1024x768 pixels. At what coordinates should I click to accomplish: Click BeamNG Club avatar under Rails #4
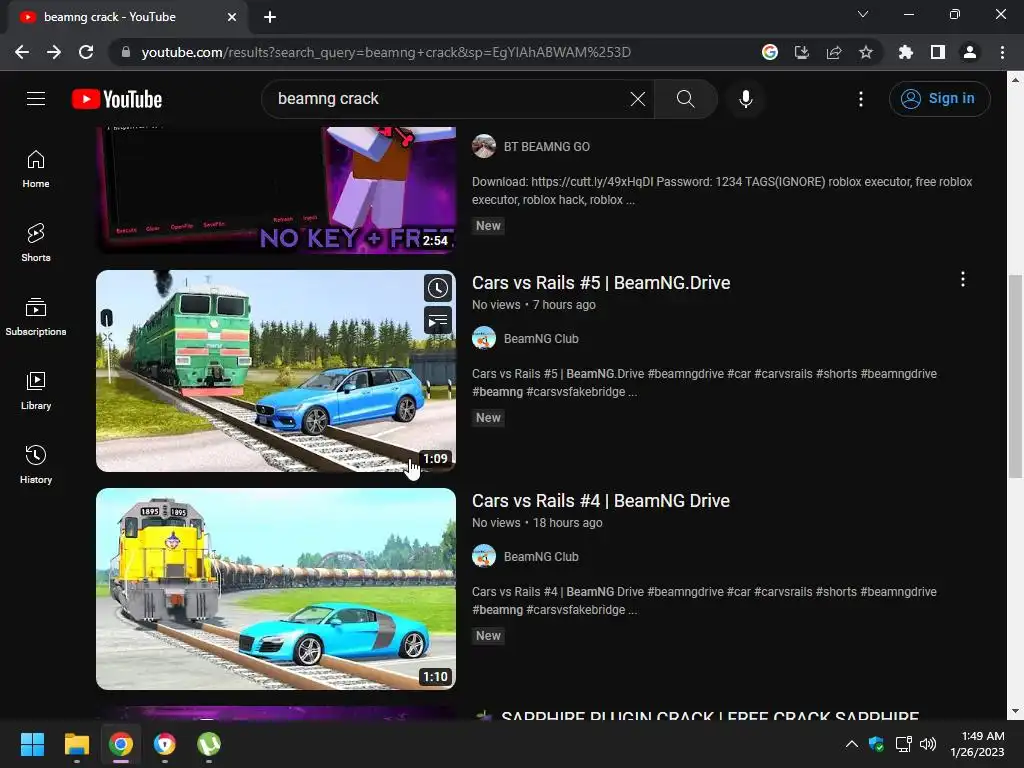tap(484, 556)
